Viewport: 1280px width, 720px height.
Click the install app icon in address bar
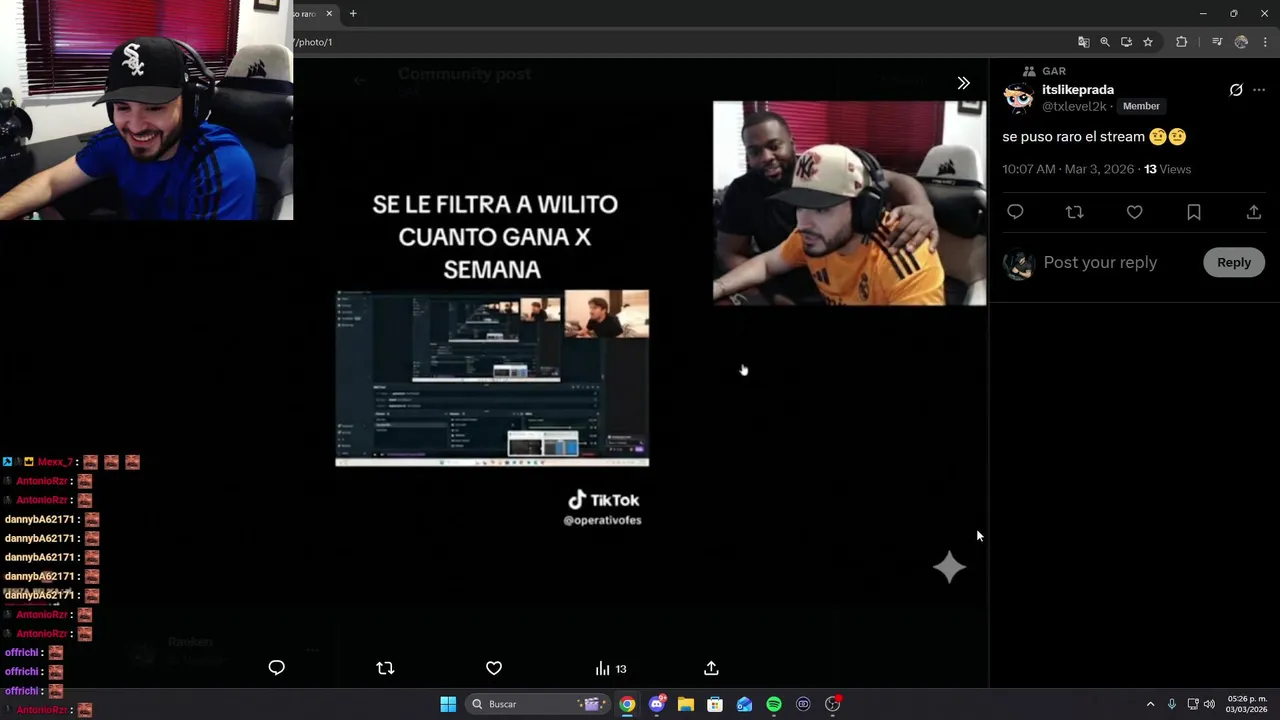point(1126,42)
